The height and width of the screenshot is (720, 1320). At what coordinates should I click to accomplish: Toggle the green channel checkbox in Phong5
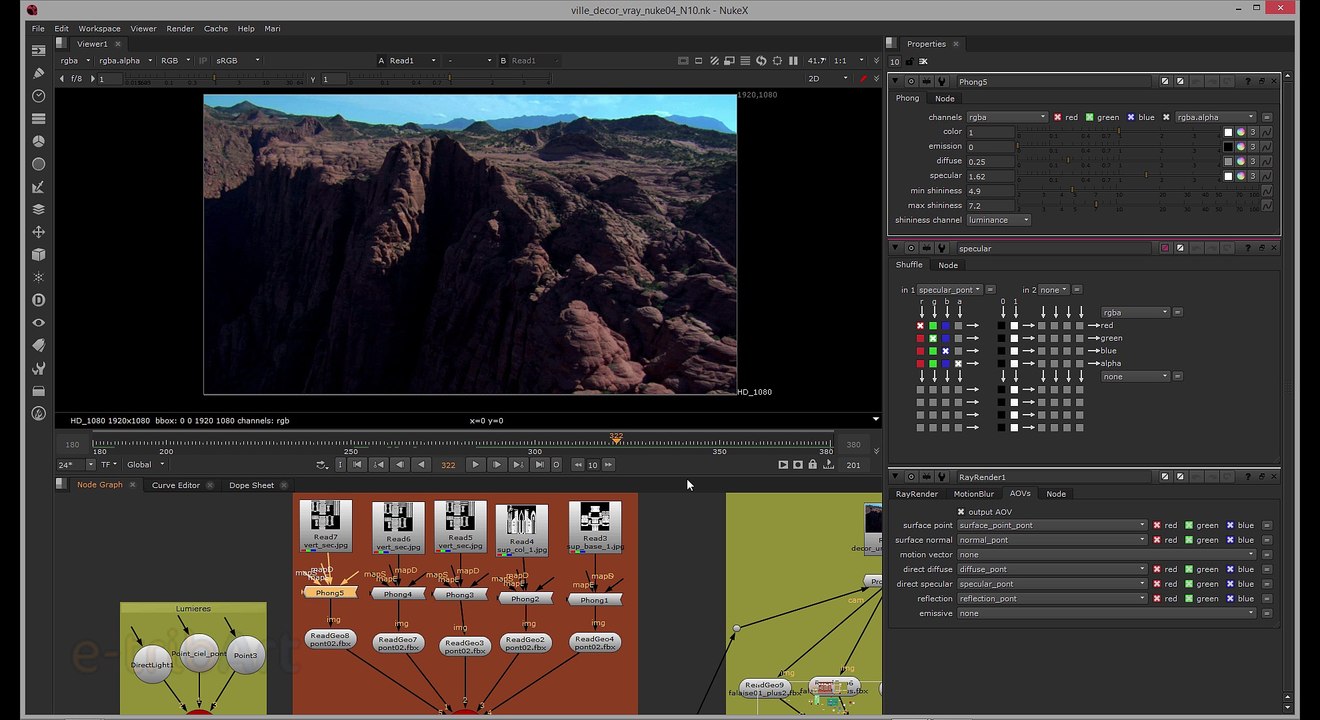point(1090,117)
